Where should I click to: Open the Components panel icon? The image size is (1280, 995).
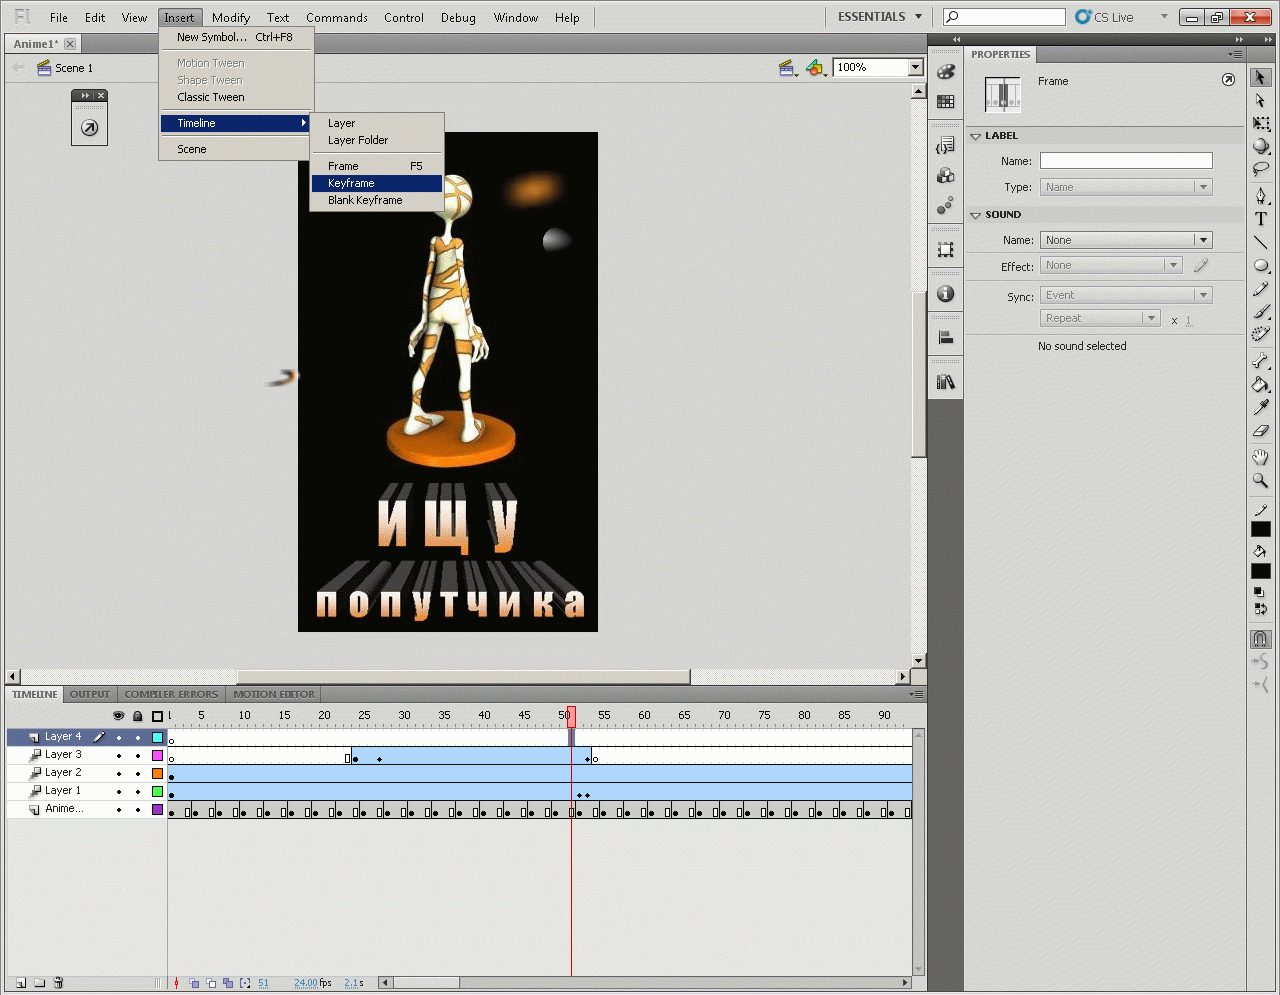coord(946,176)
